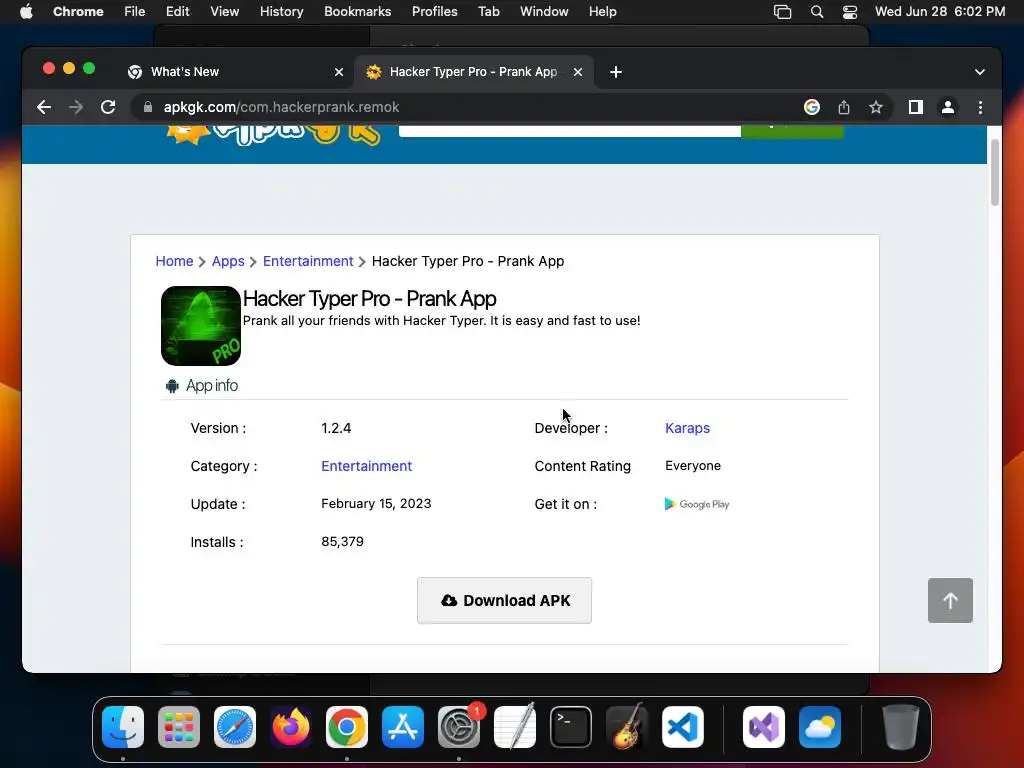
Task: Open Terminal from the Dock
Action: click(571, 727)
